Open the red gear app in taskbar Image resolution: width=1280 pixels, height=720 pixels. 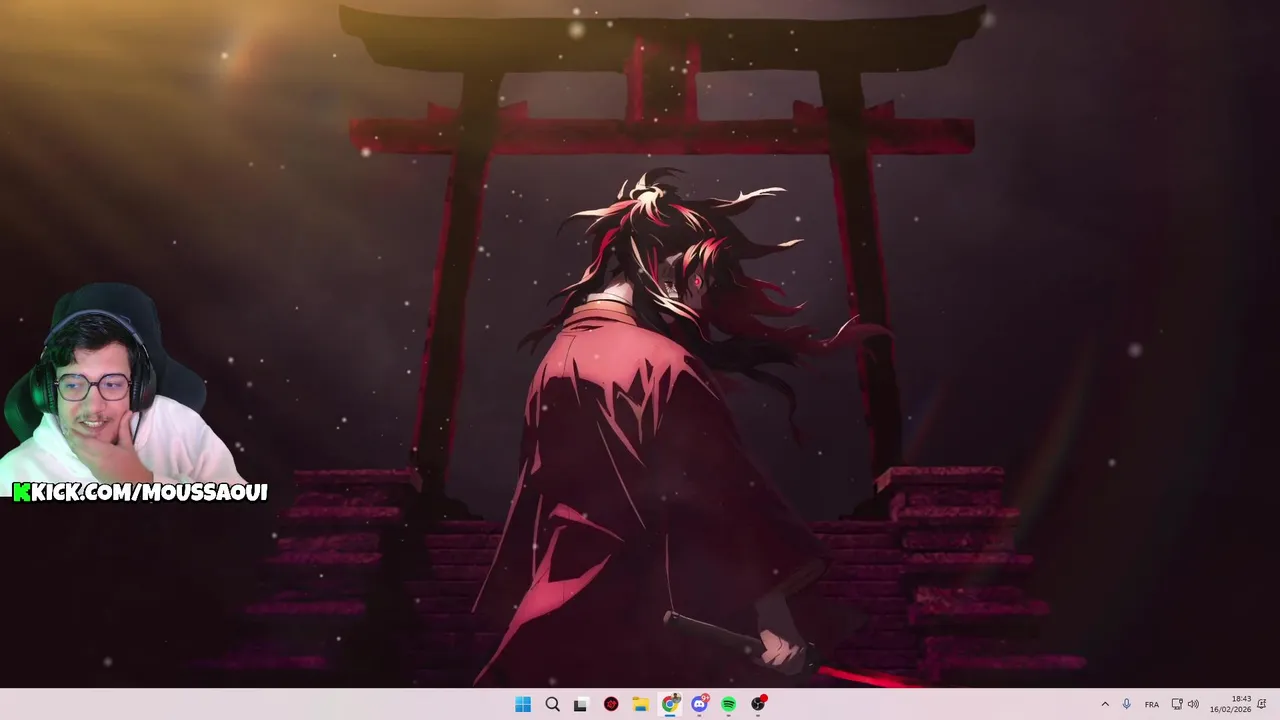611,704
